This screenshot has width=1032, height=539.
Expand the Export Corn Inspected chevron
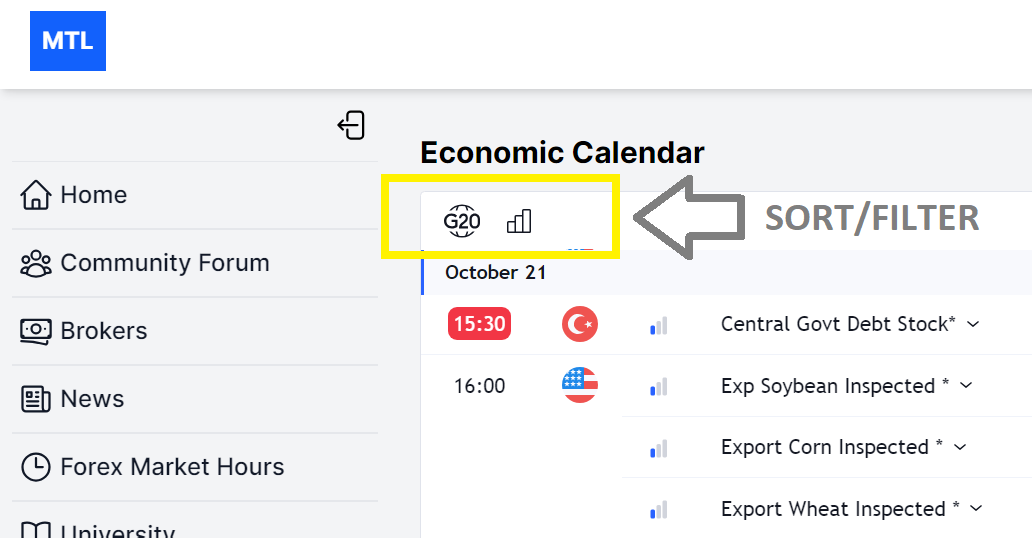click(x=960, y=447)
